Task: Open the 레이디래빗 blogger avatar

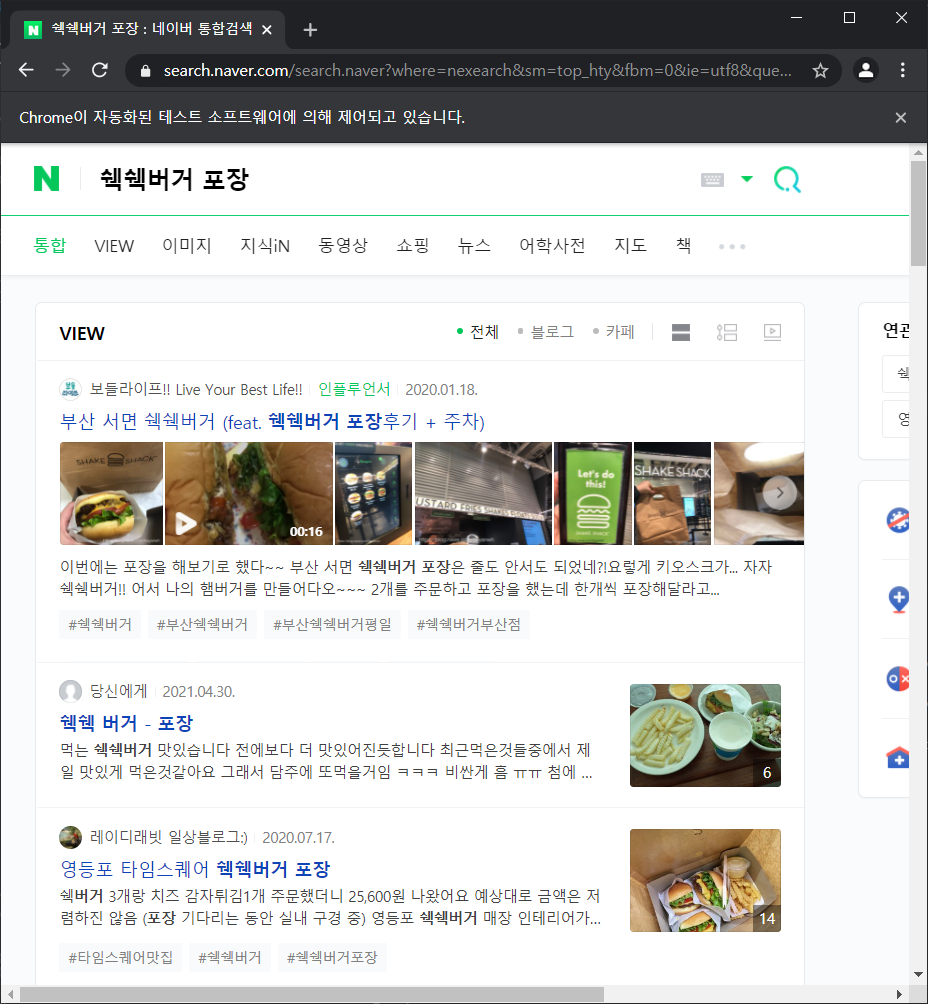Action: (x=70, y=837)
